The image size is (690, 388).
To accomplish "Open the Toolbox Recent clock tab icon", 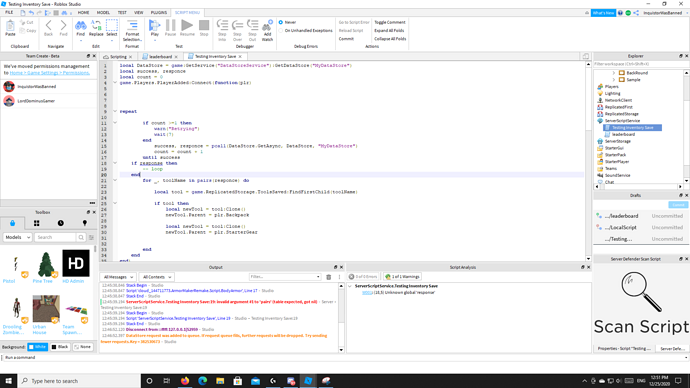I will tap(61, 223).
